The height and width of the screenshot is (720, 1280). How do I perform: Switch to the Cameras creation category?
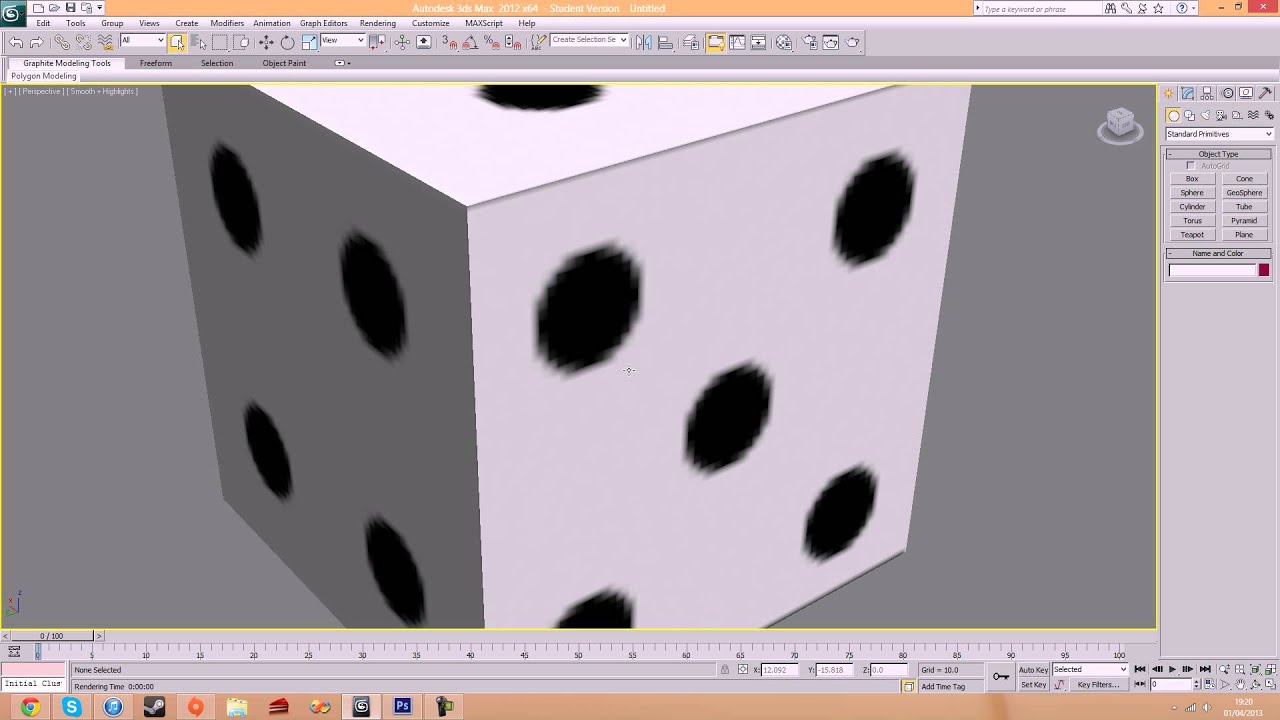pos(1221,116)
